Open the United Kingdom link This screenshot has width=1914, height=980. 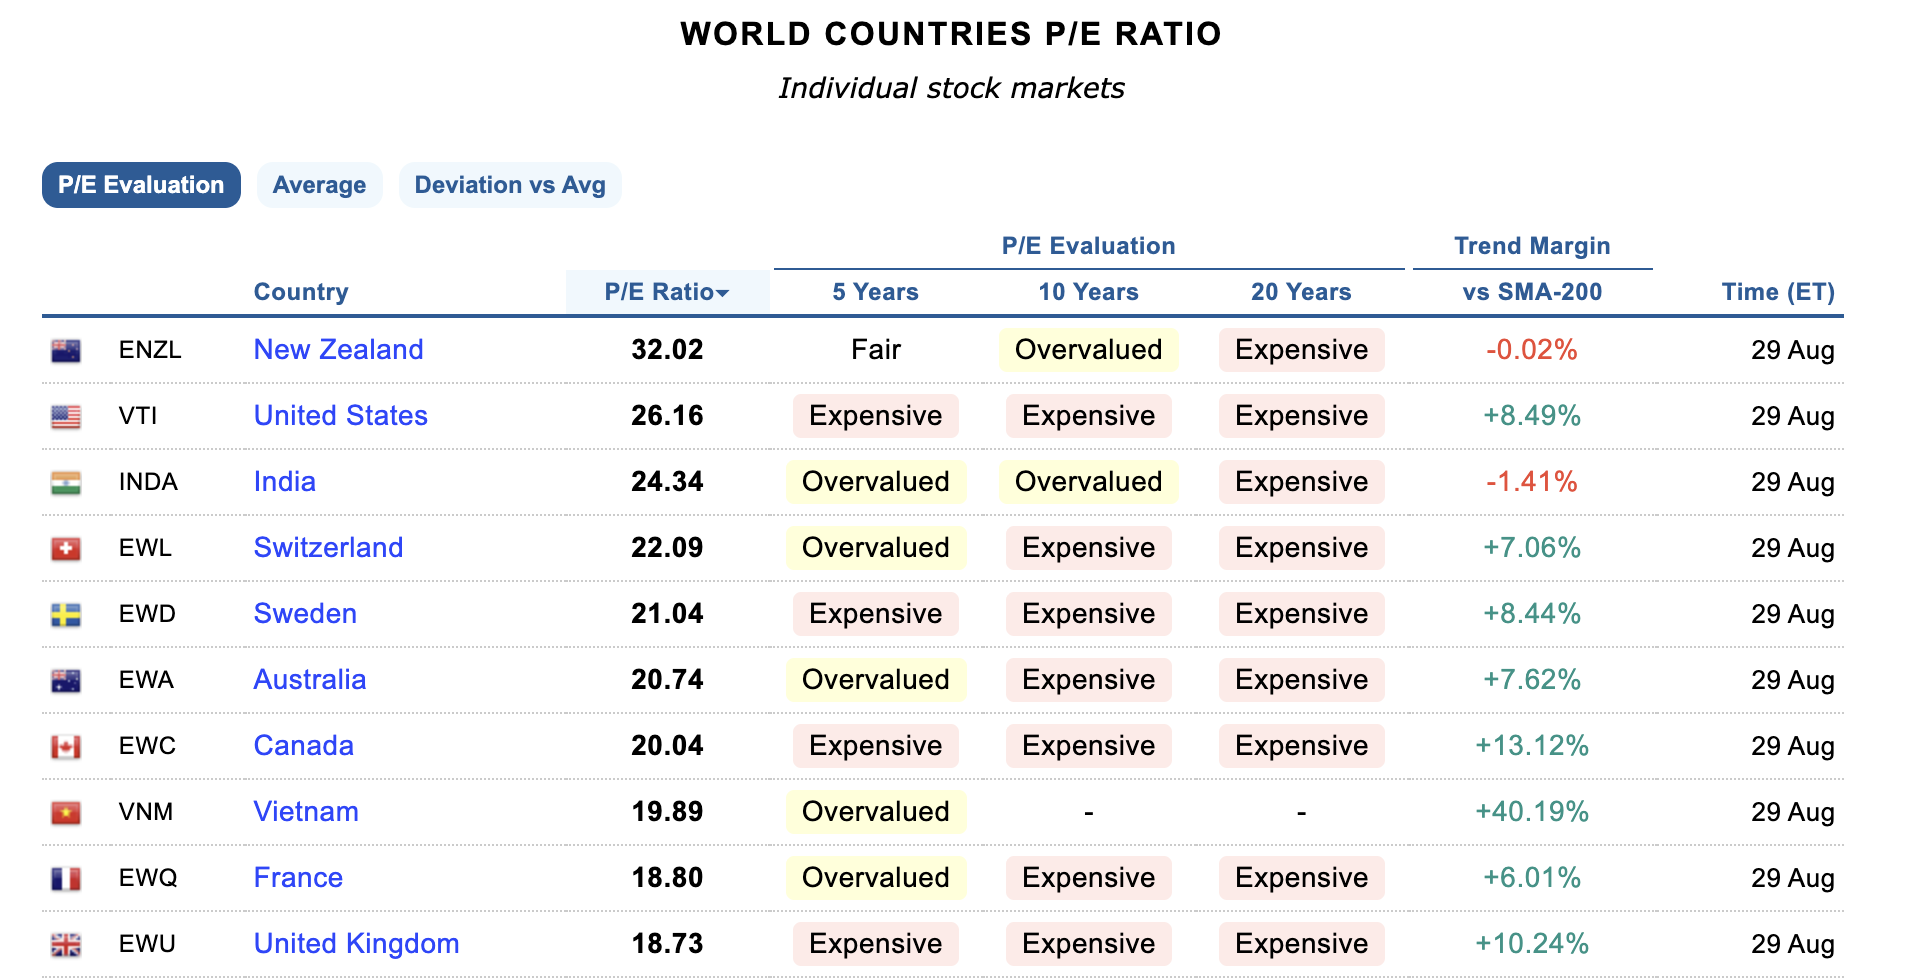(x=356, y=944)
